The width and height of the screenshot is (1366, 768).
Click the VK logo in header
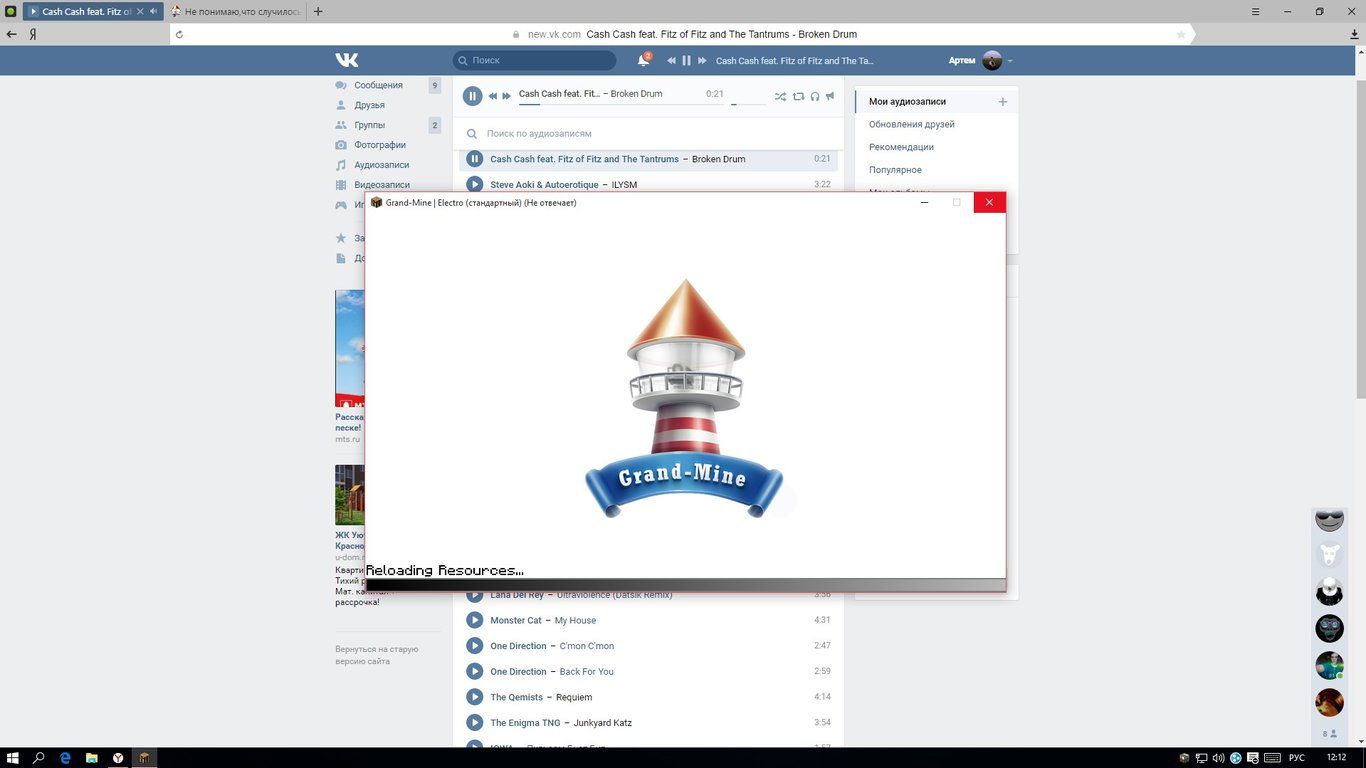coord(347,60)
